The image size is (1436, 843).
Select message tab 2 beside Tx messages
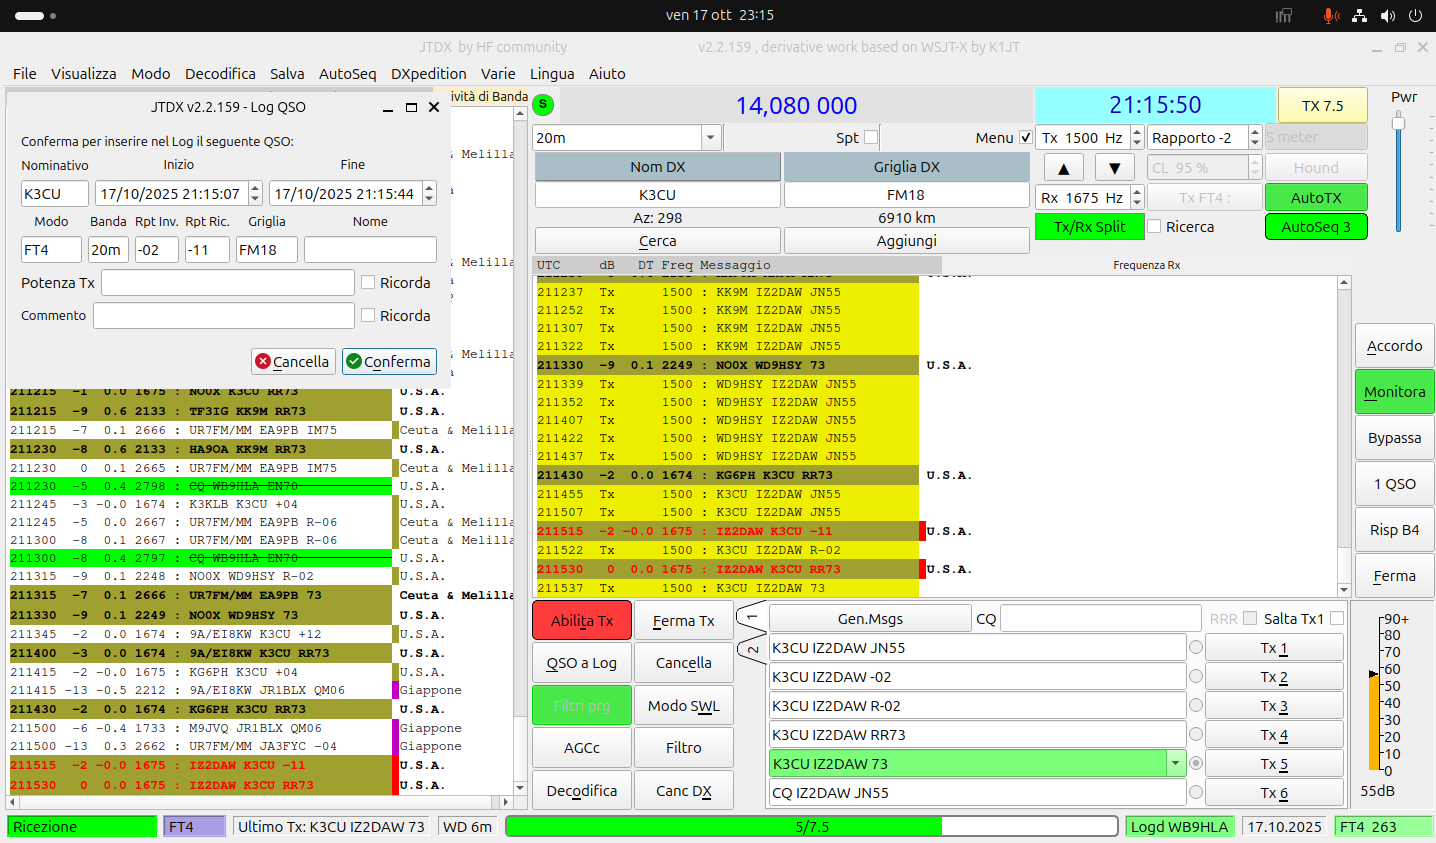751,649
